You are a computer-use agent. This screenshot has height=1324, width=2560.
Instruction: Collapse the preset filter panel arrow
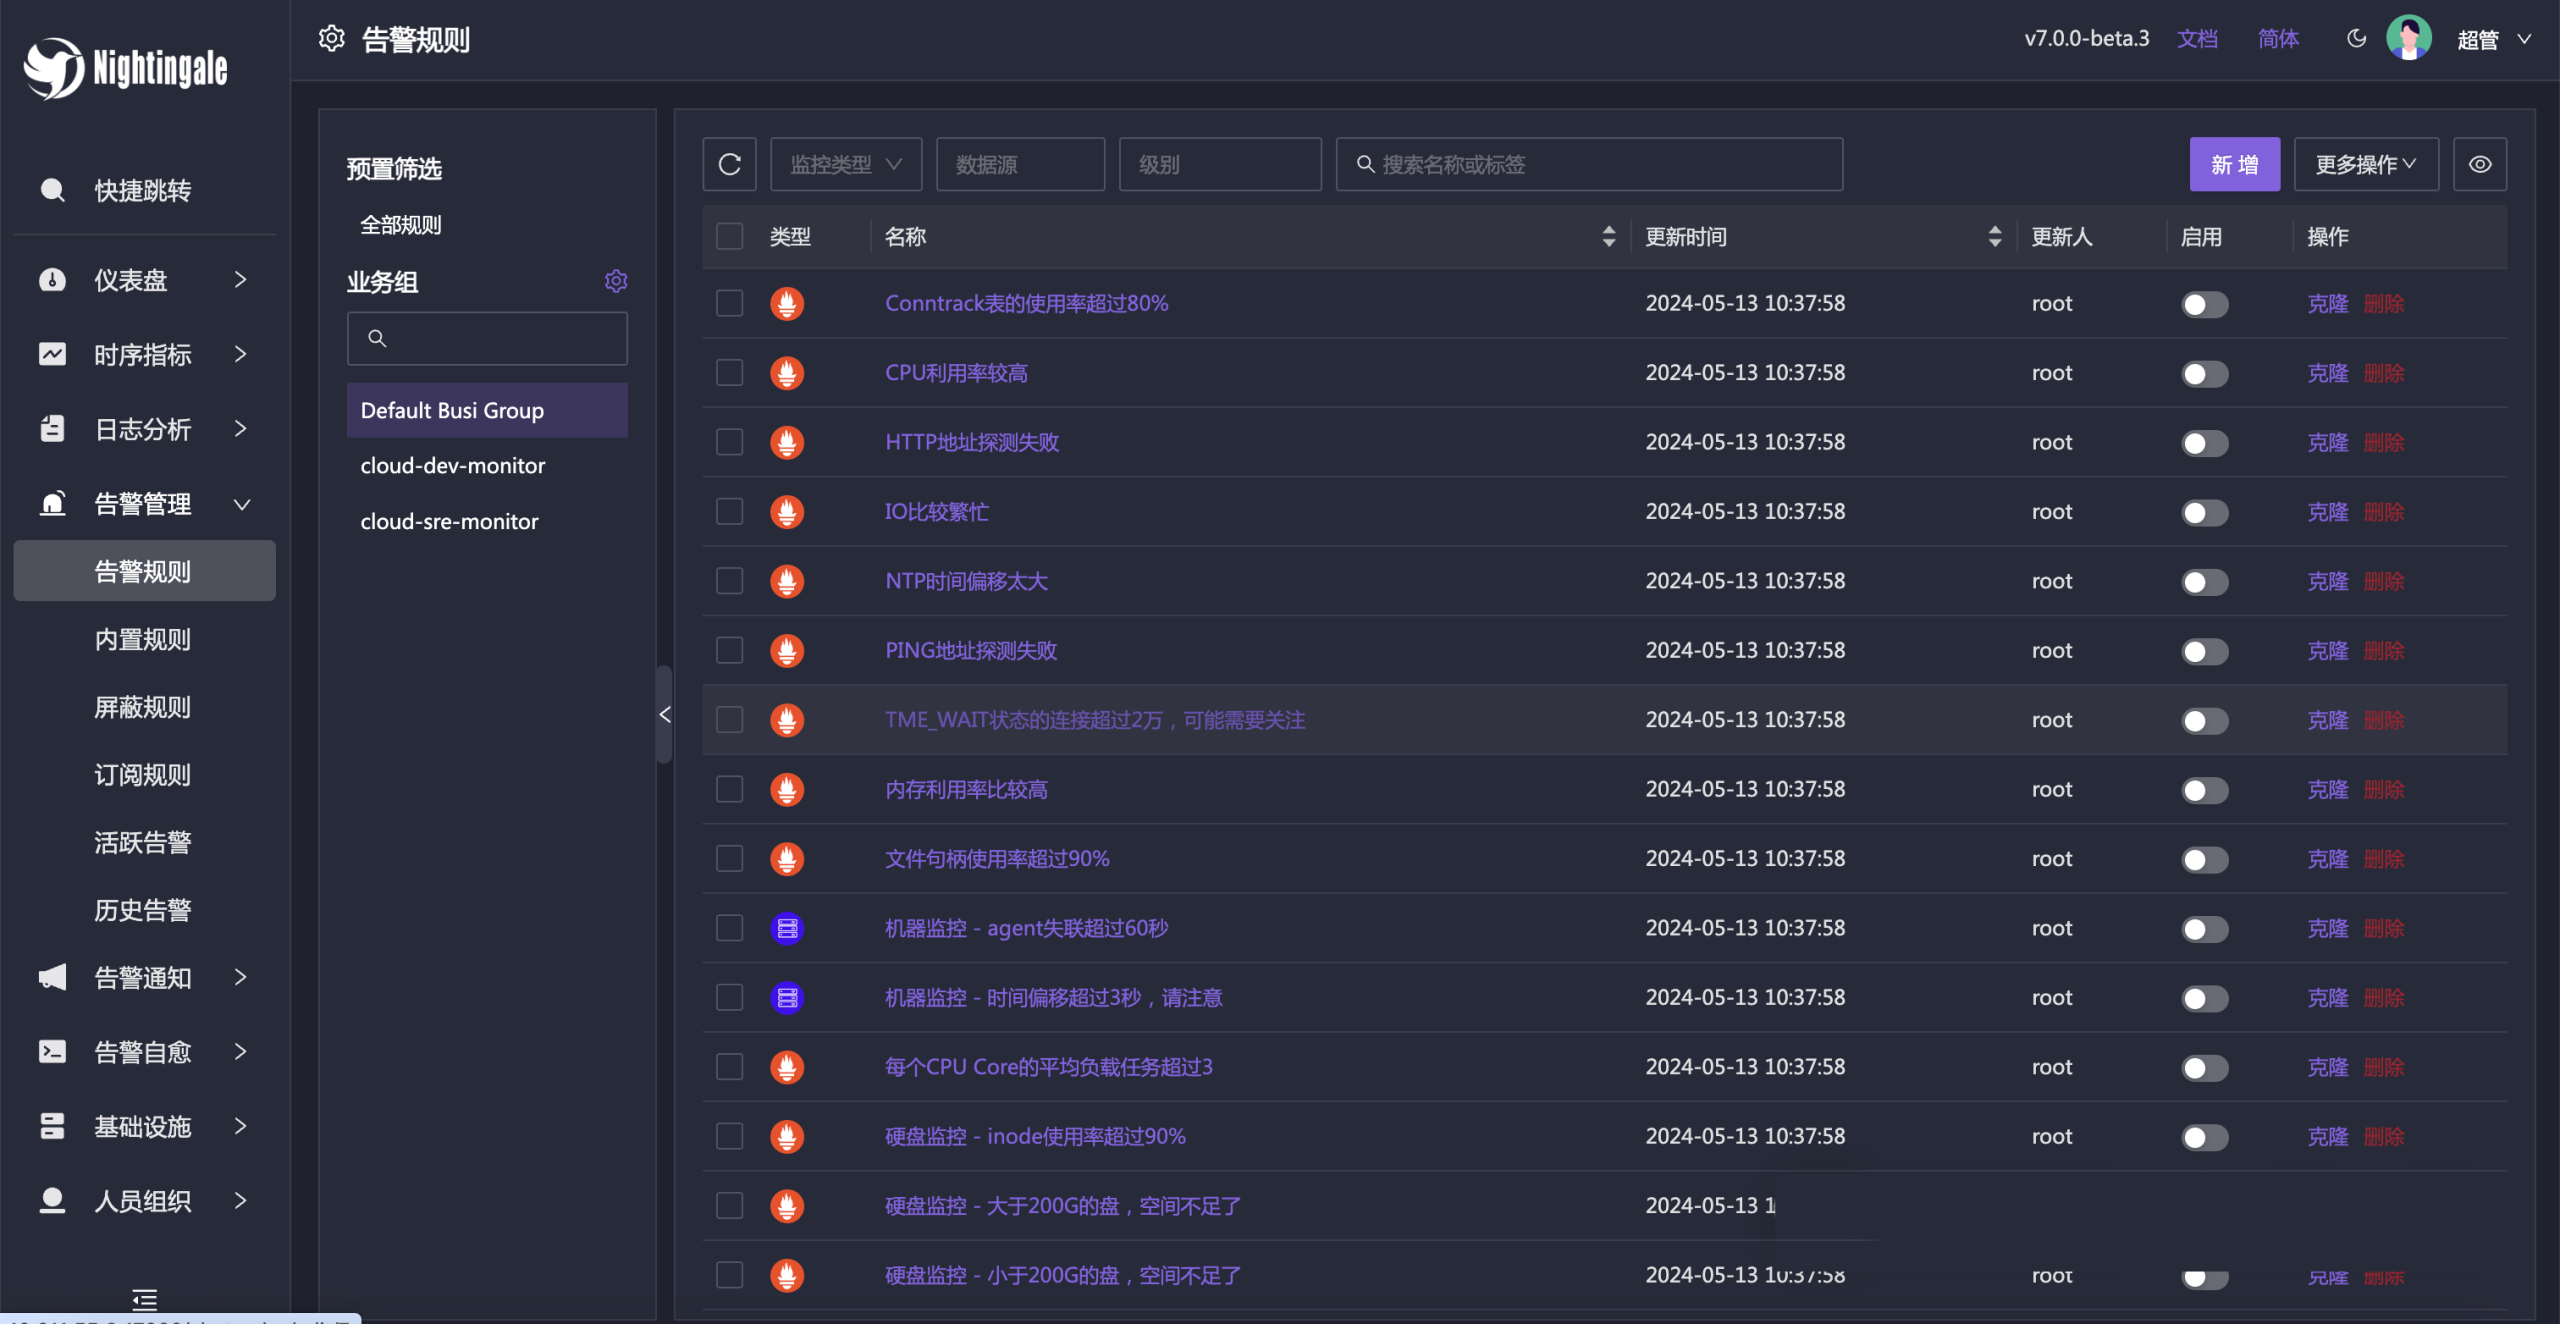(x=665, y=714)
